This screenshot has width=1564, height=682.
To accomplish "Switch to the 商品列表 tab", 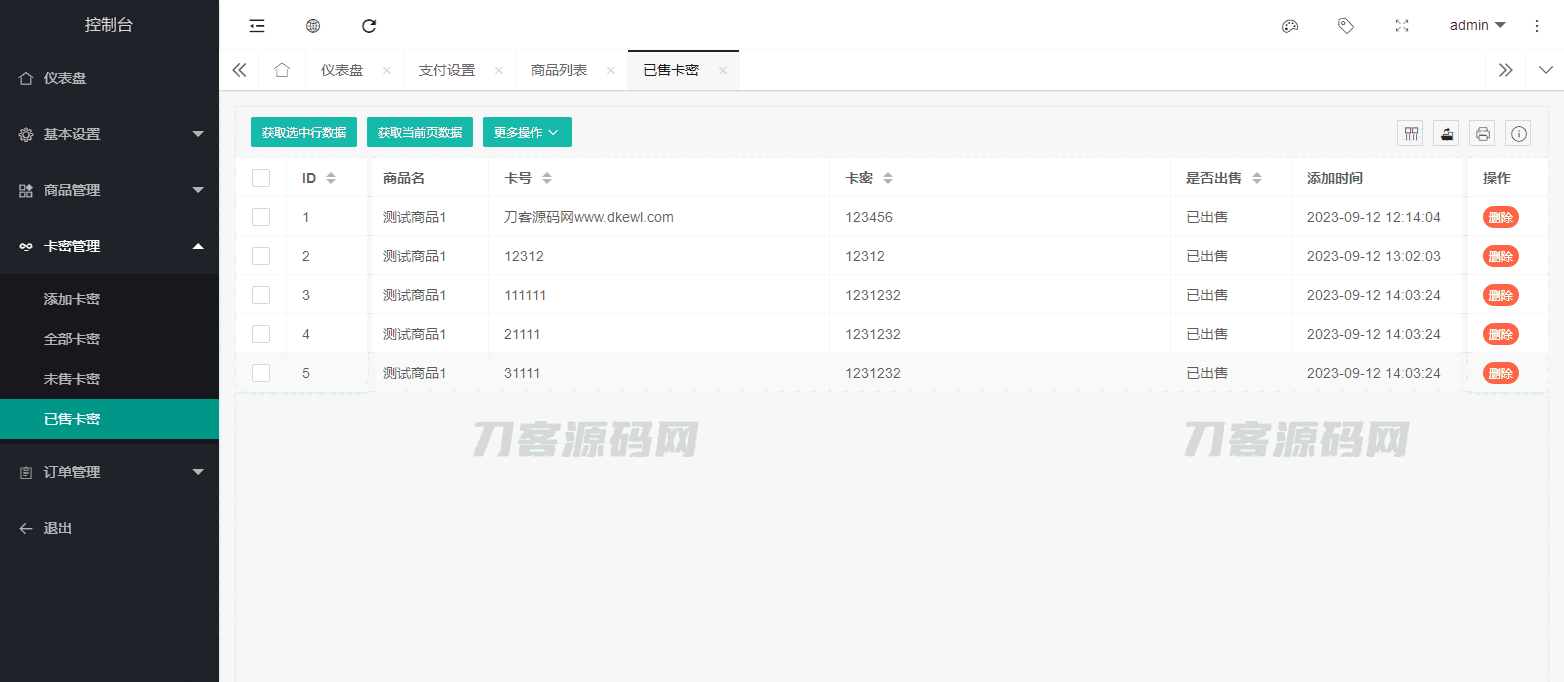I will pyautogui.click(x=559, y=70).
